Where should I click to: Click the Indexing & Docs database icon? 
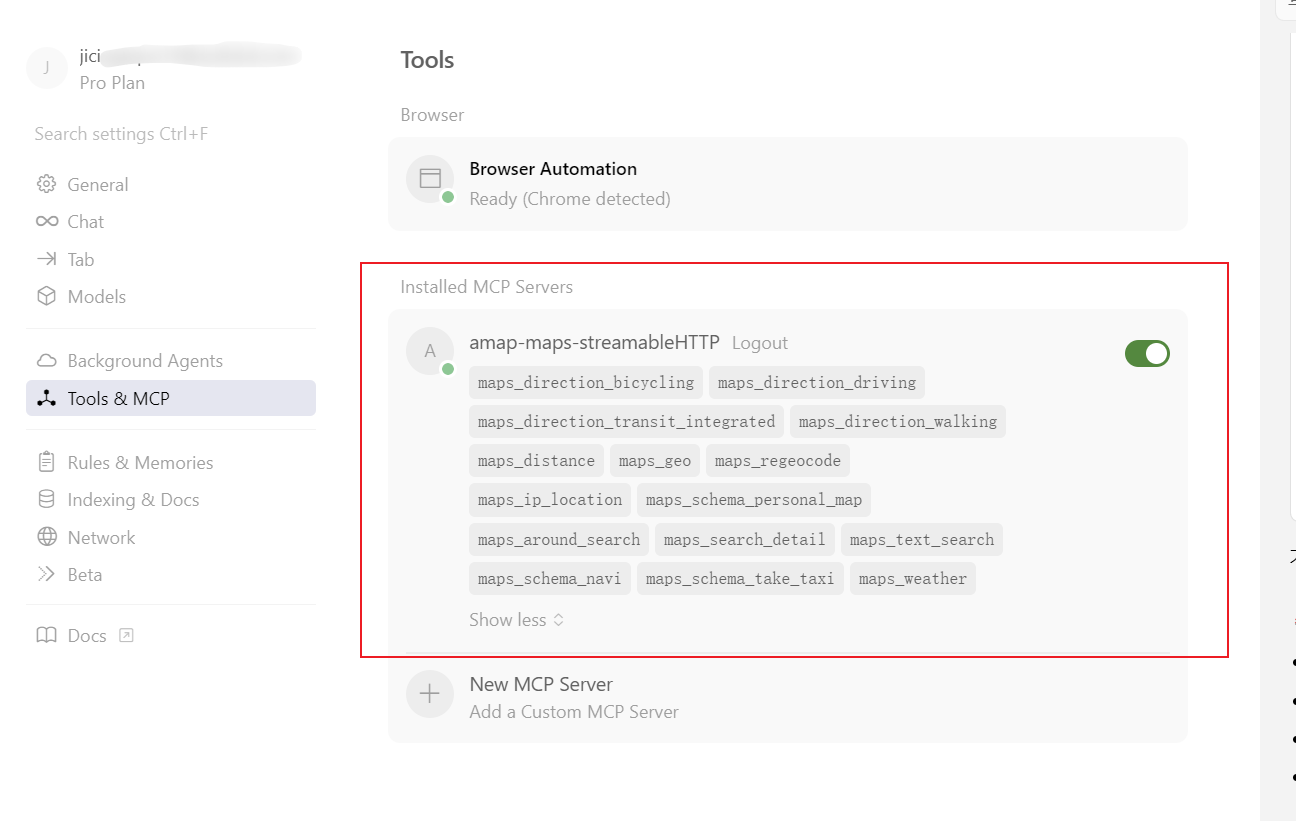[46, 499]
